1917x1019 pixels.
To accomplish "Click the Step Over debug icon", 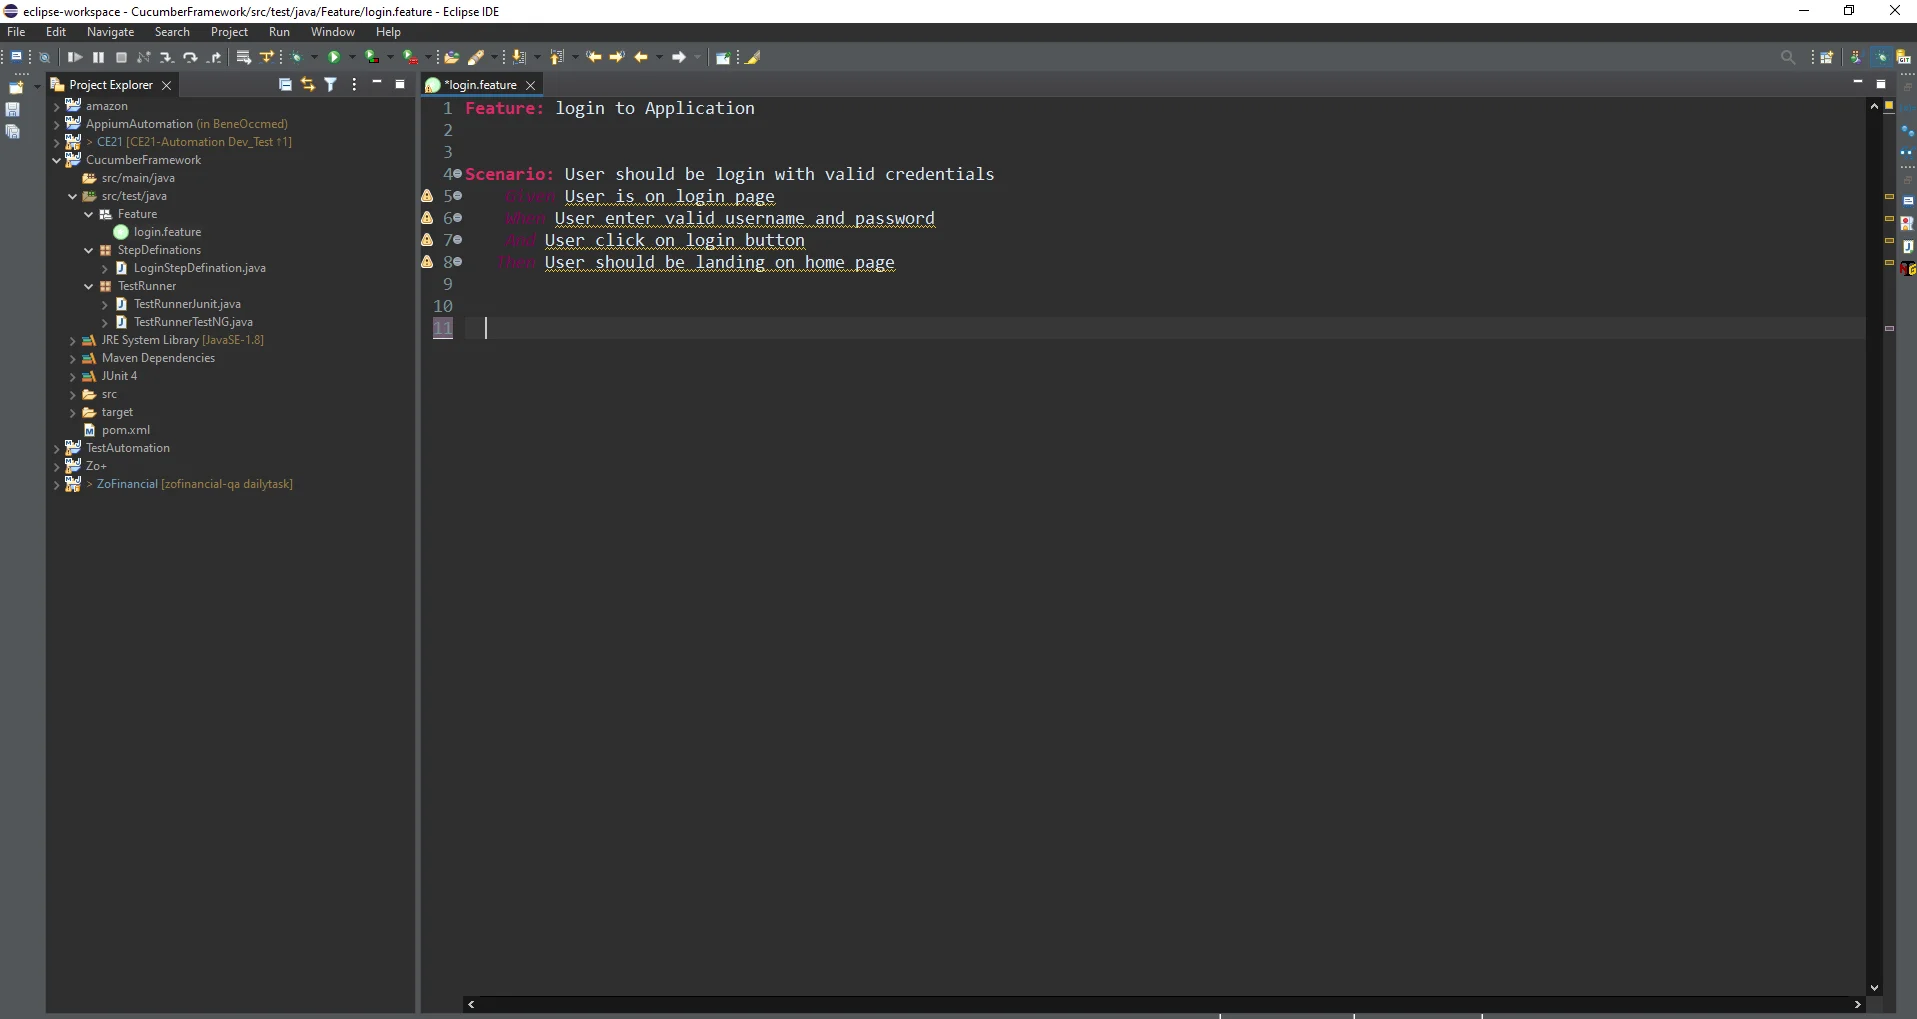I will (190, 57).
